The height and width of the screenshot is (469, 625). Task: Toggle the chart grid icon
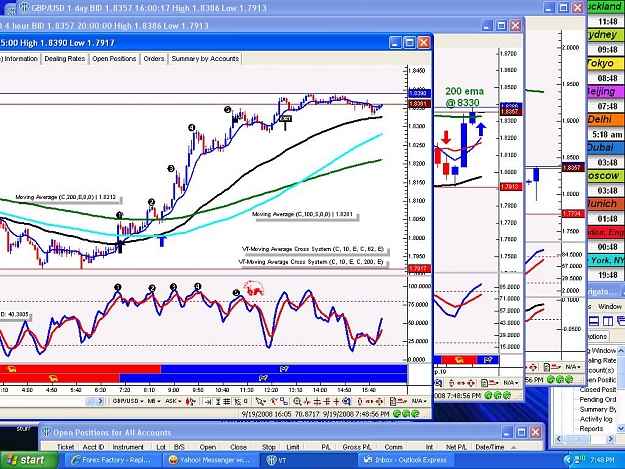(226, 402)
